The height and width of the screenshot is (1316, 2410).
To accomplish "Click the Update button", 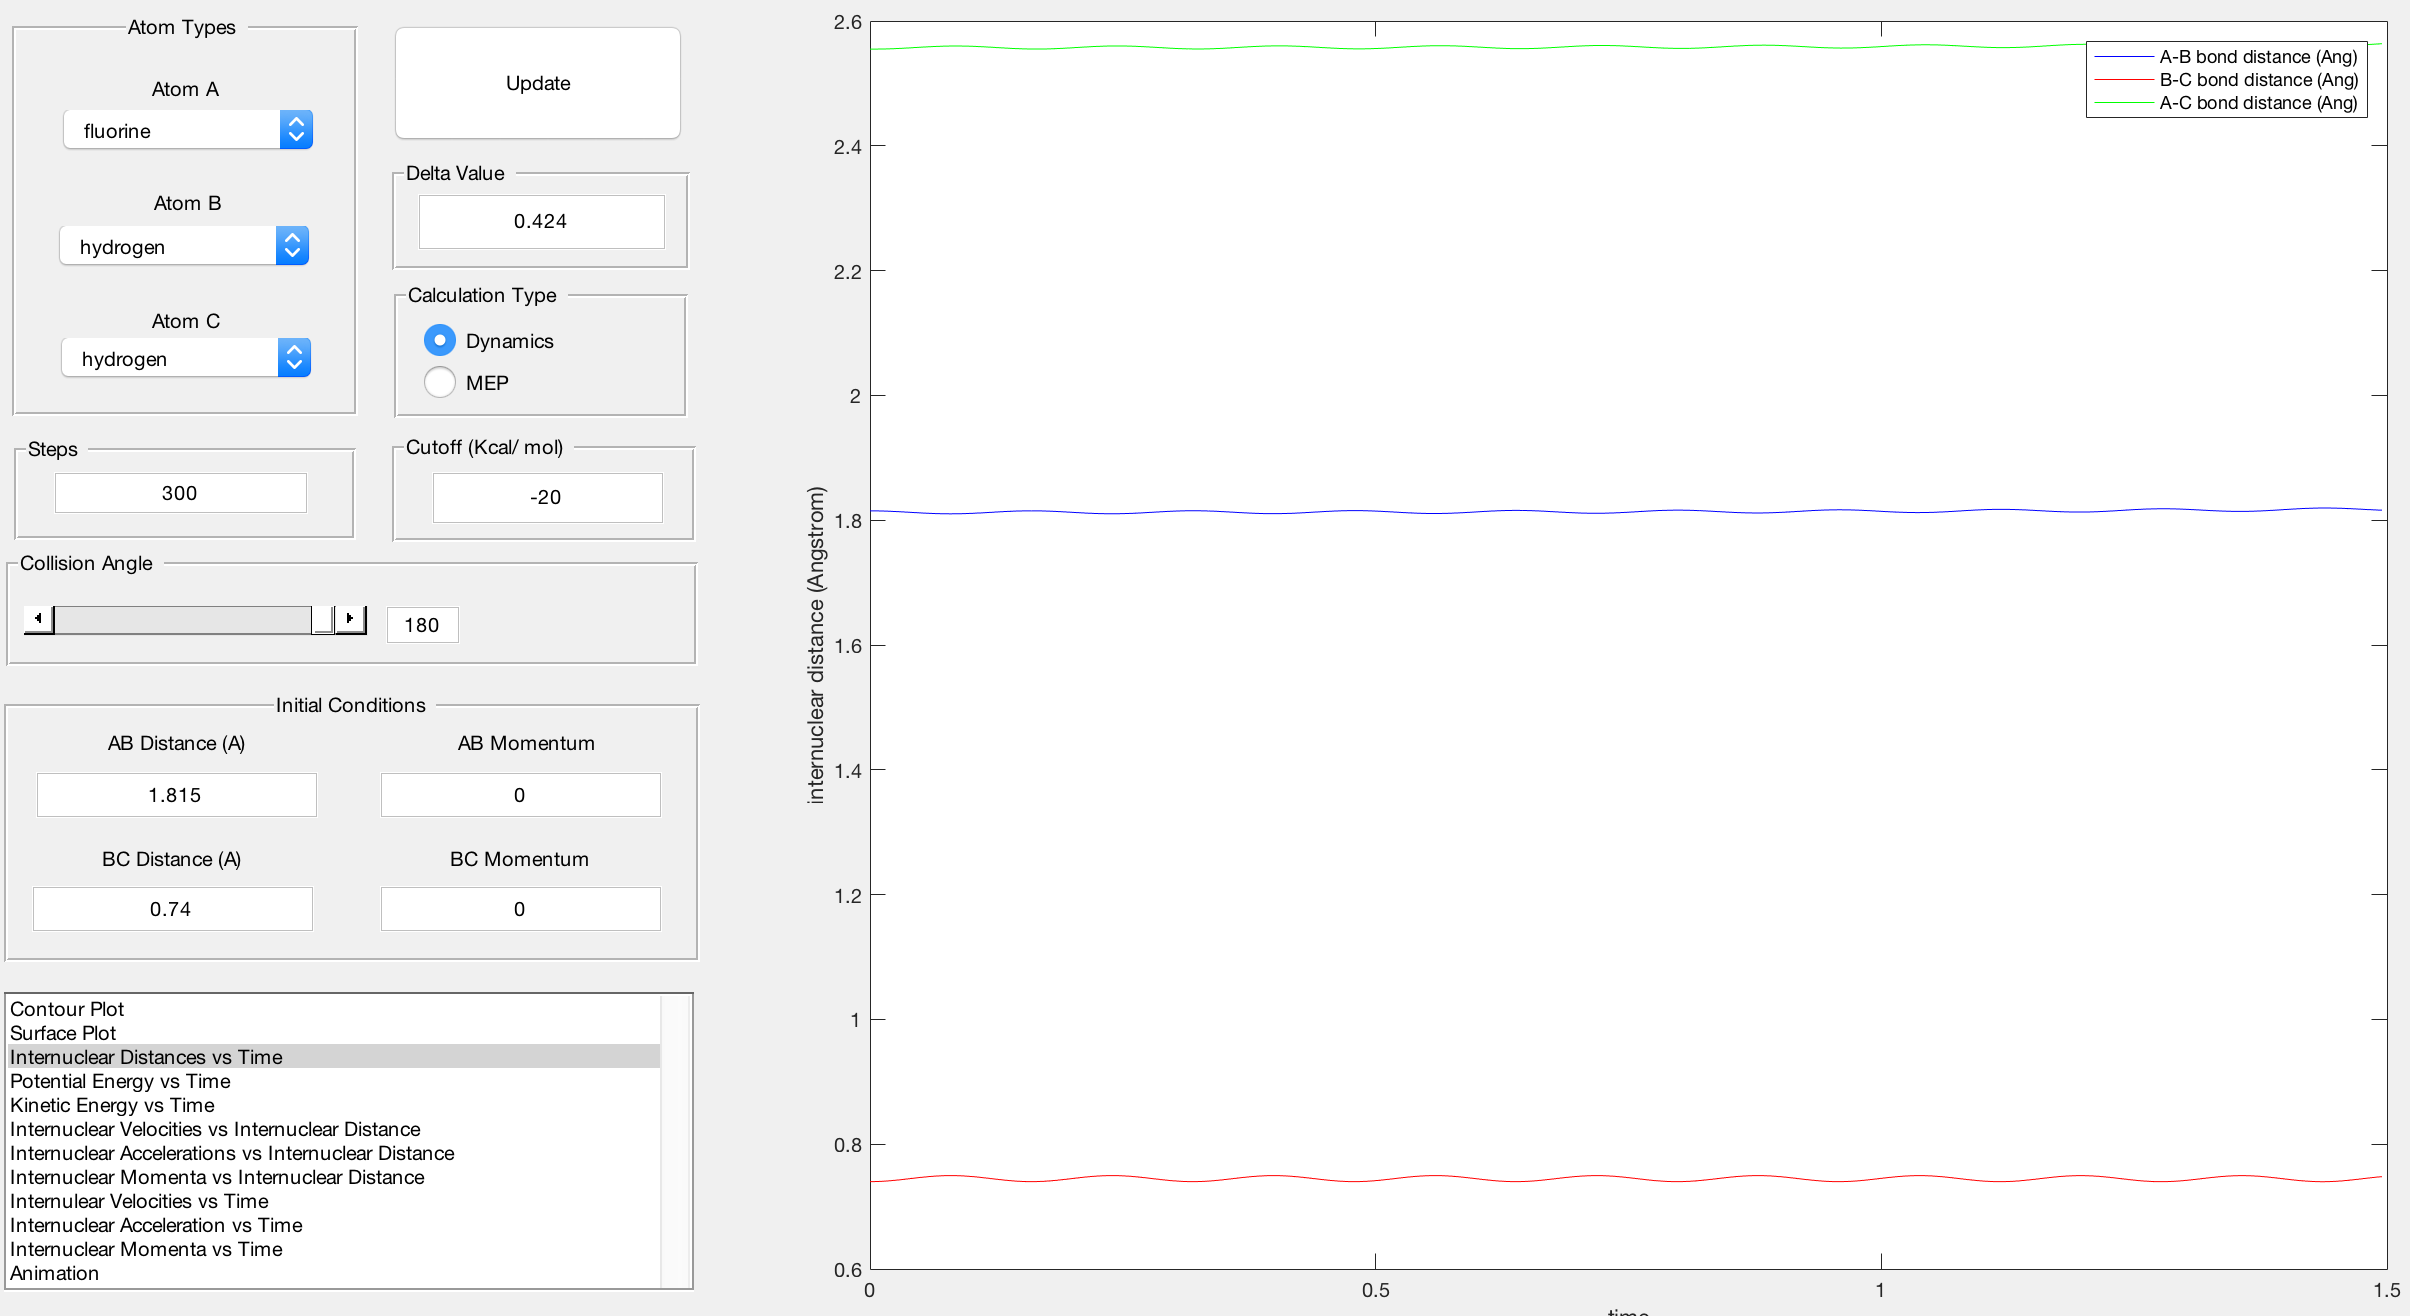I will click(538, 83).
